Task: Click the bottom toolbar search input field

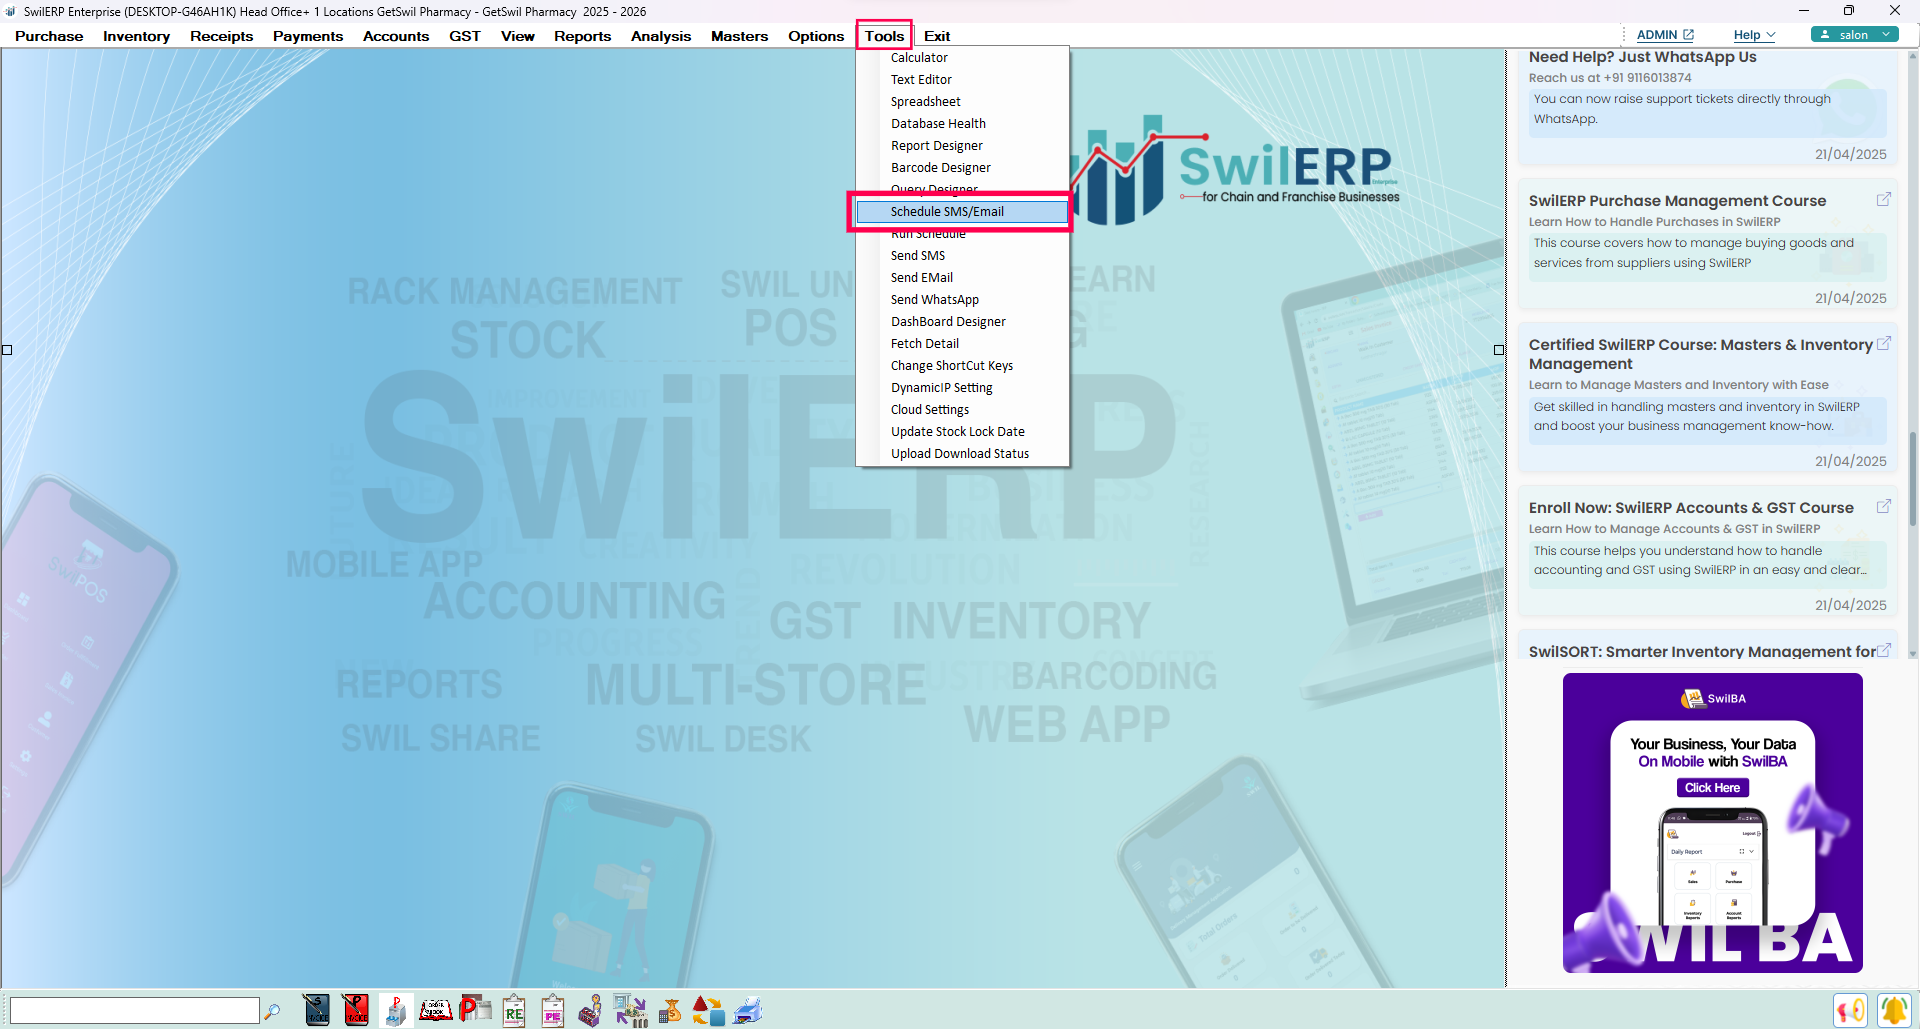Action: [x=134, y=1011]
